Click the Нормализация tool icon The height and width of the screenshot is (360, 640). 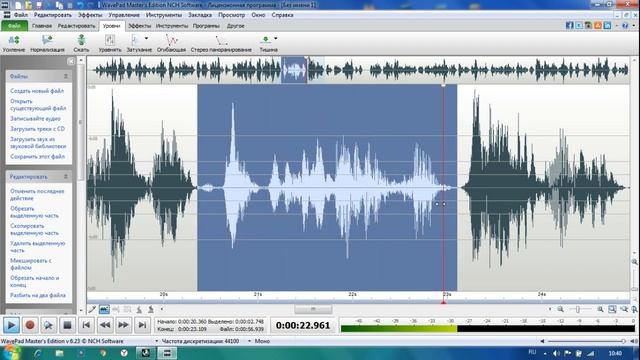[x=47, y=40]
